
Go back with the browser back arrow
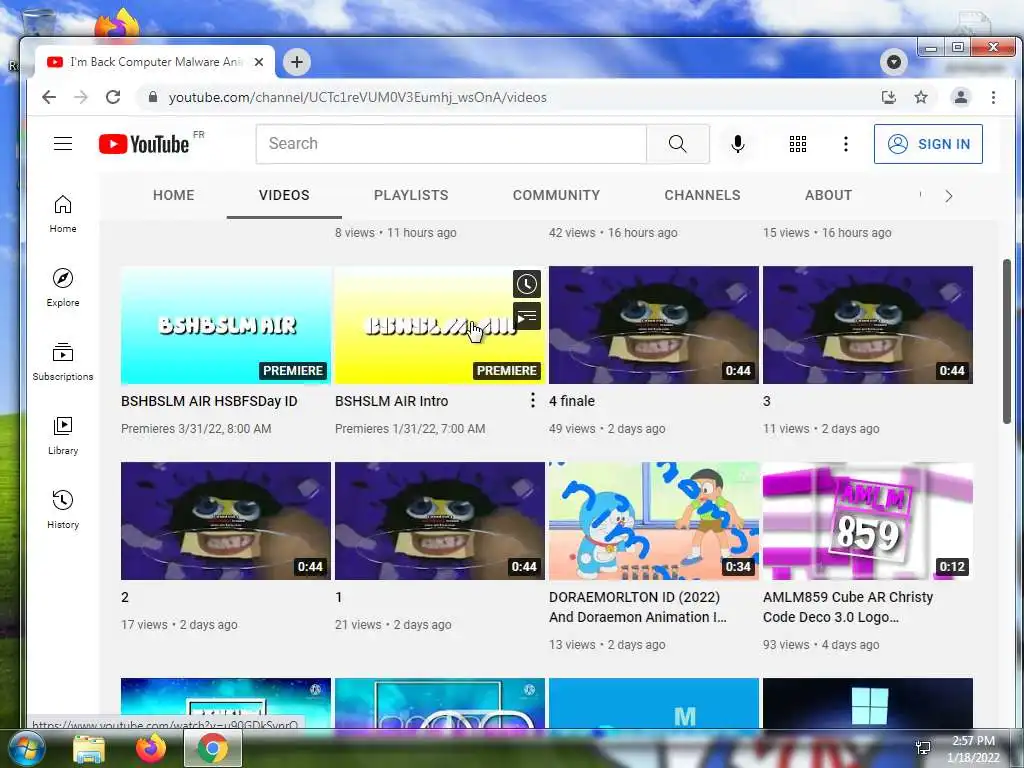49,97
